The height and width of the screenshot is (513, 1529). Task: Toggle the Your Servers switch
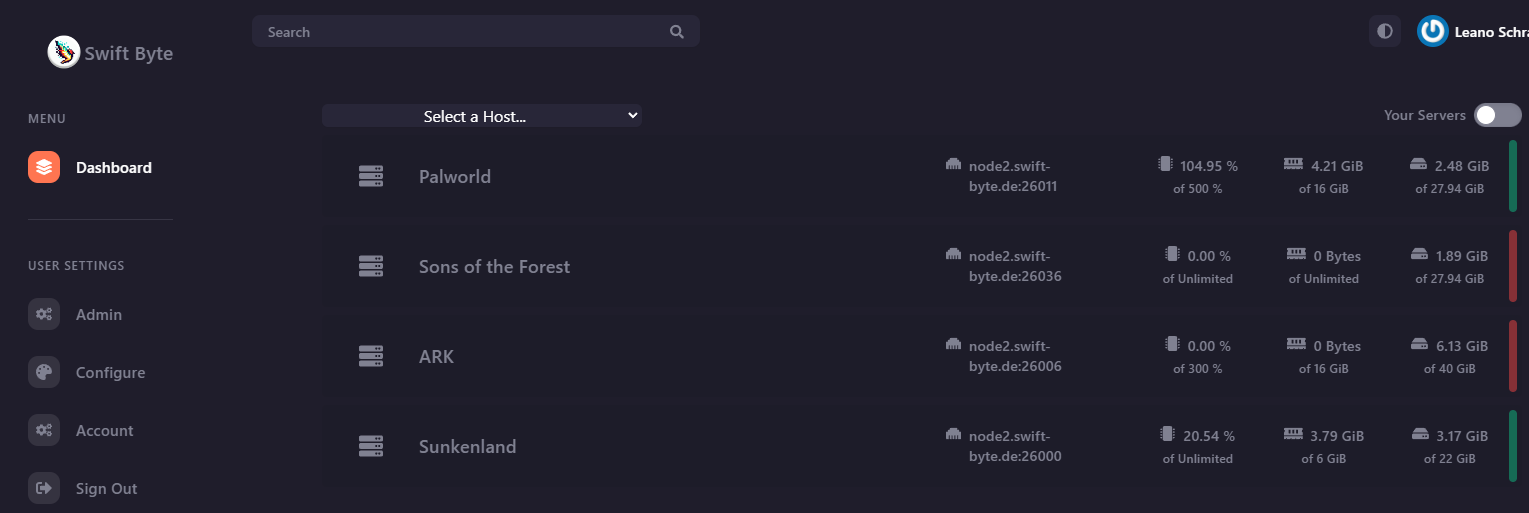1497,115
